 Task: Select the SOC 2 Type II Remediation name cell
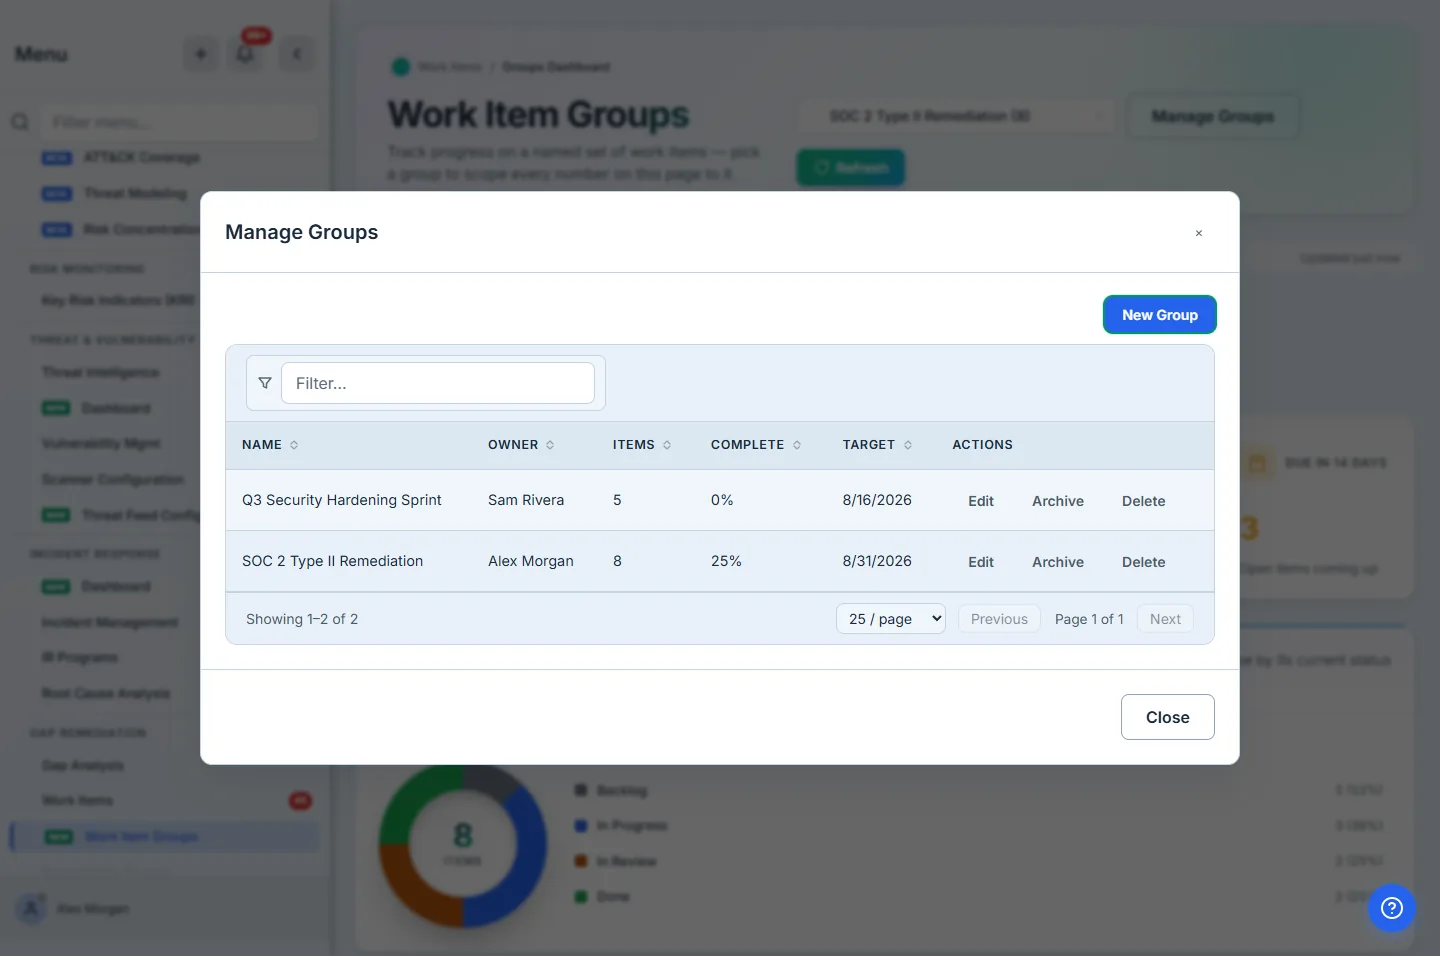(x=332, y=561)
